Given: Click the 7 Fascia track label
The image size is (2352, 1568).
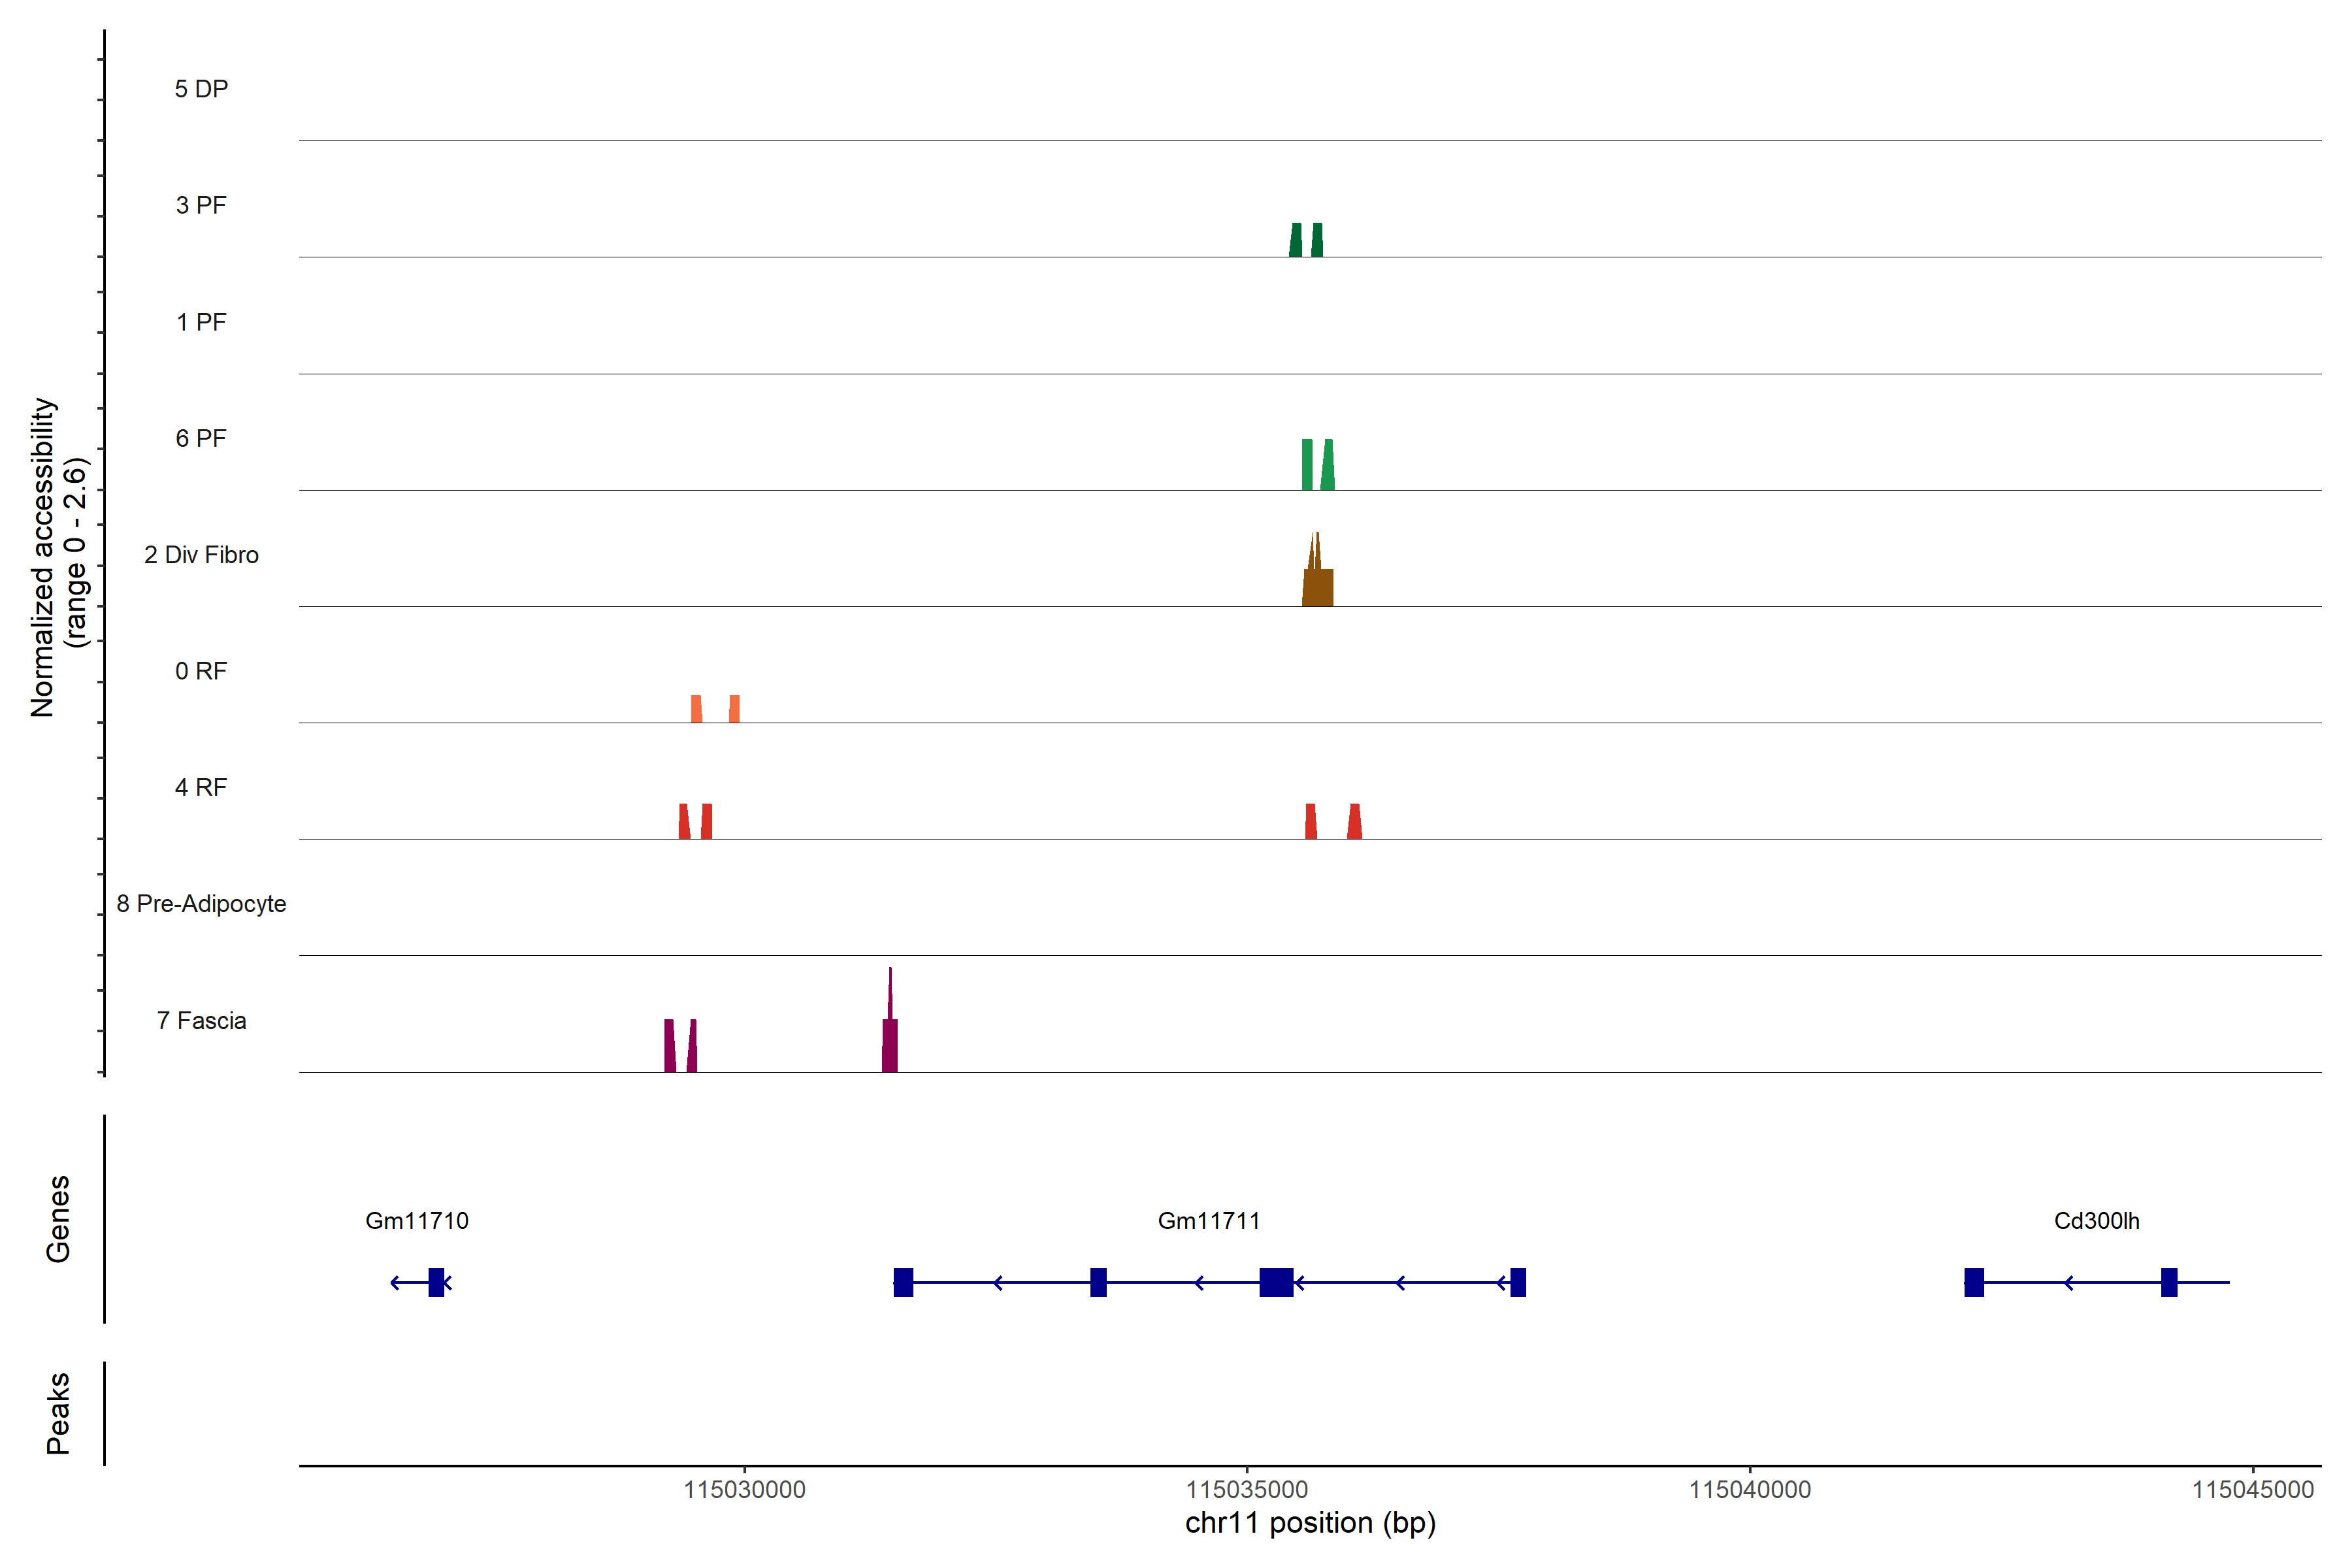Looking at the screenshot, I should tap(201, 1020).
